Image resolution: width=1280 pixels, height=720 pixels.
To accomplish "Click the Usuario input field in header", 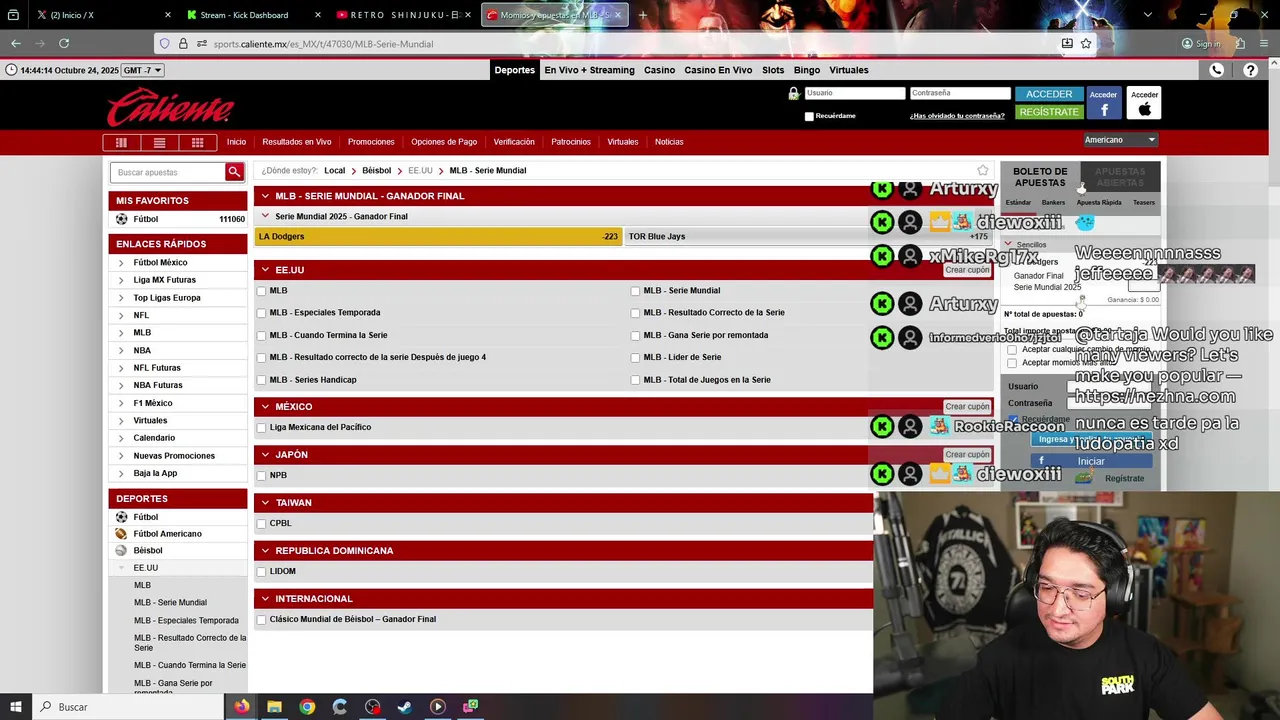I will click(x=855, y=93).
